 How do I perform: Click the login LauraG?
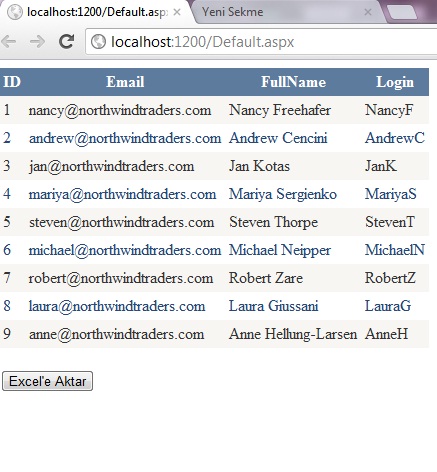388,306
